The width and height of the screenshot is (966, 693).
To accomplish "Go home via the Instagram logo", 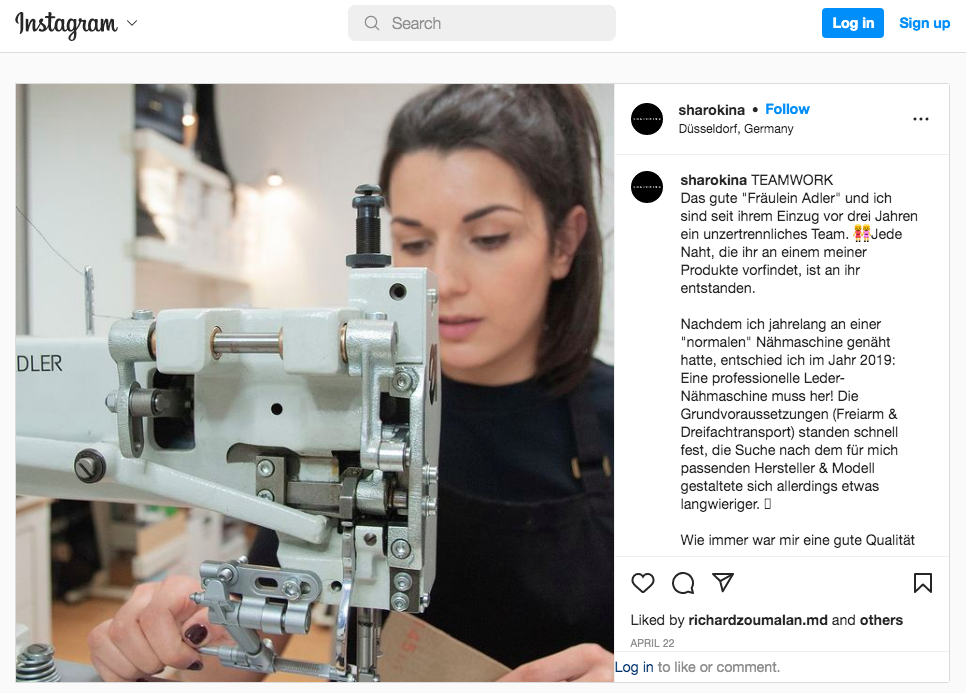I will pos(66,24).
